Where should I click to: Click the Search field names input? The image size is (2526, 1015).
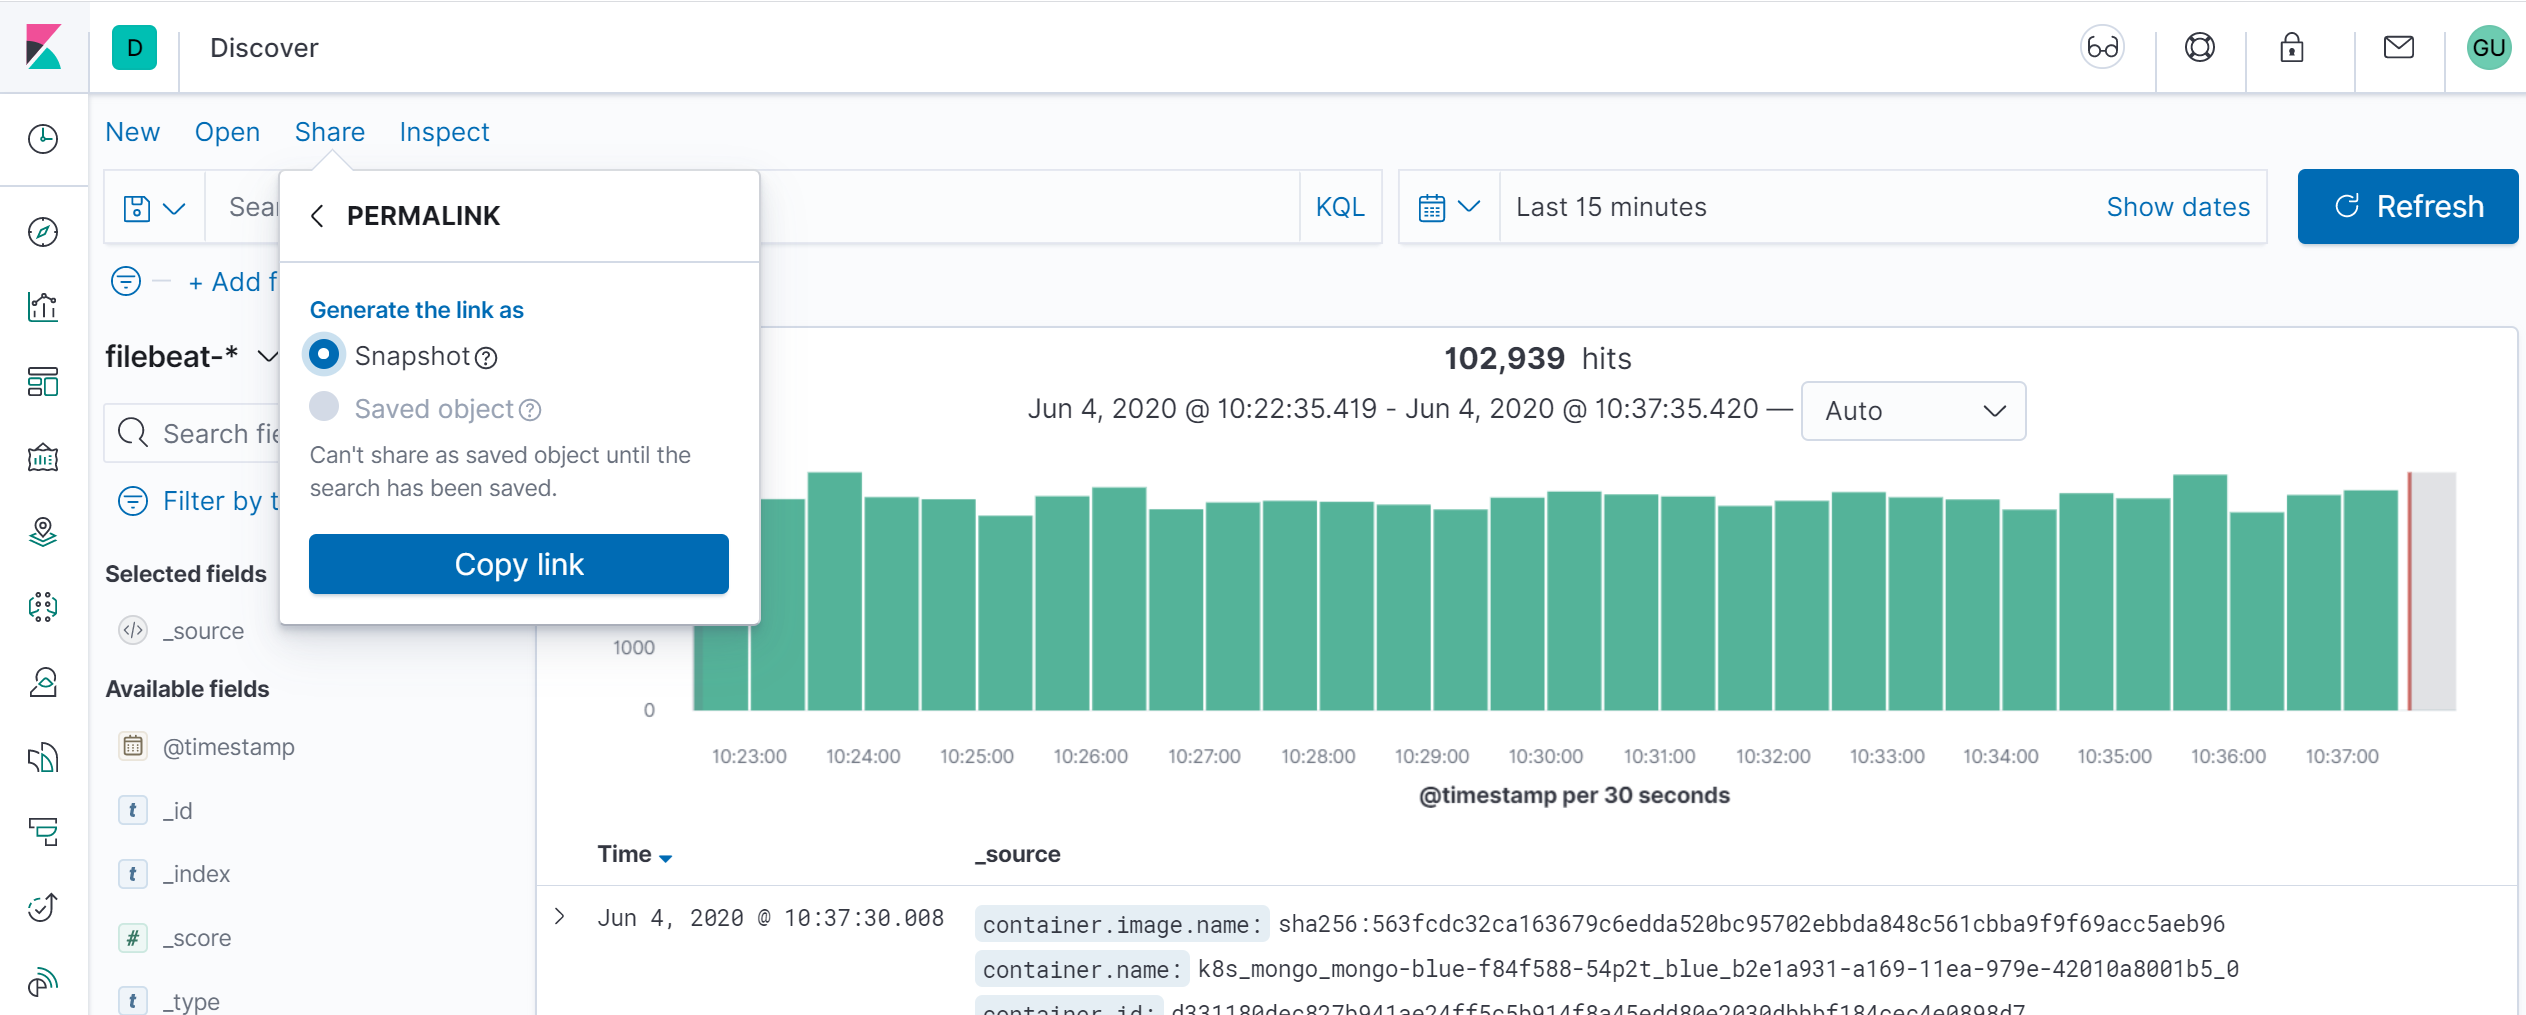tap(192, 433)
